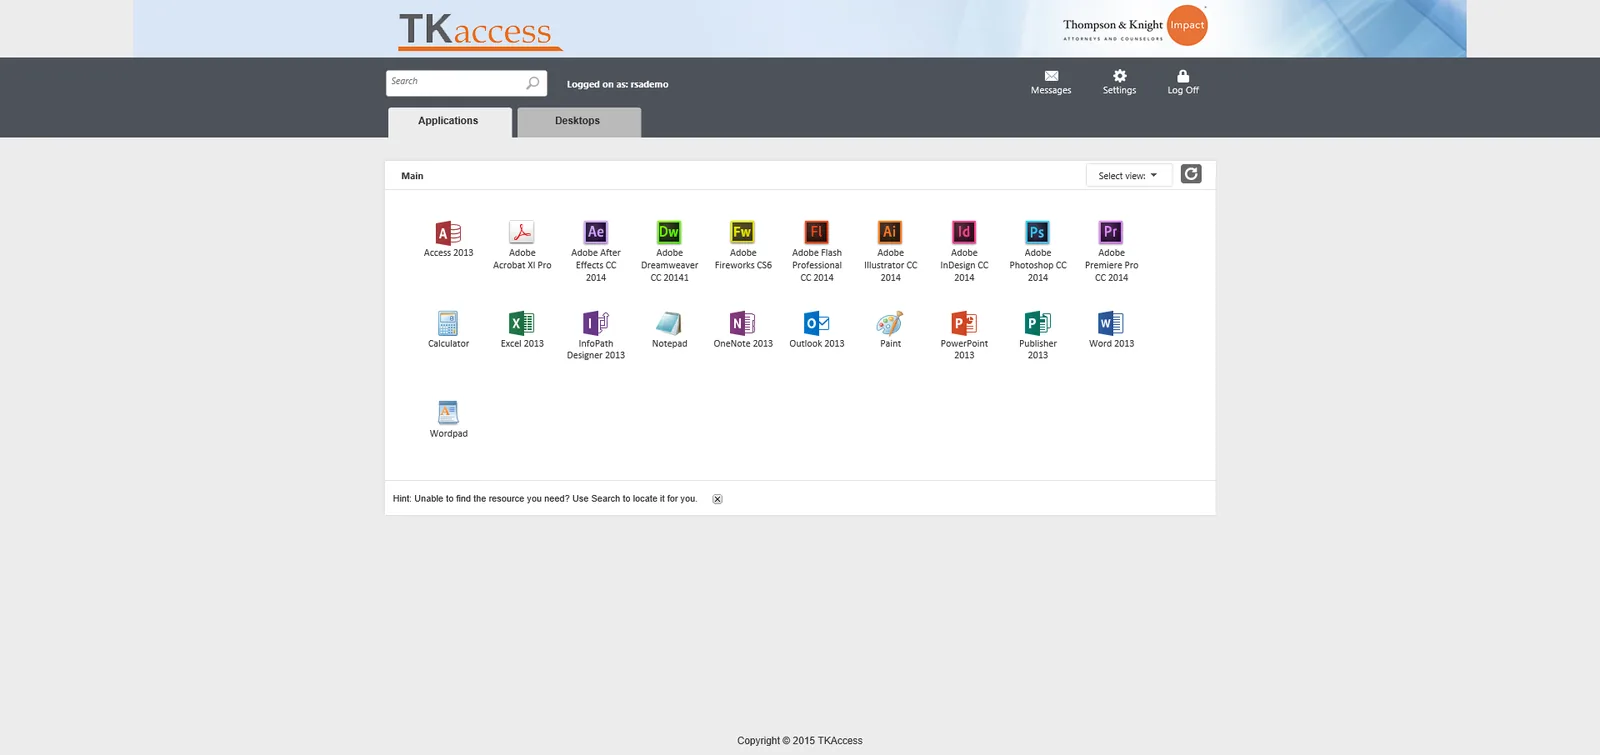This screenshot has height=755, width=1600.
Task: Open OneNote 2013
Action: point(743,330)
